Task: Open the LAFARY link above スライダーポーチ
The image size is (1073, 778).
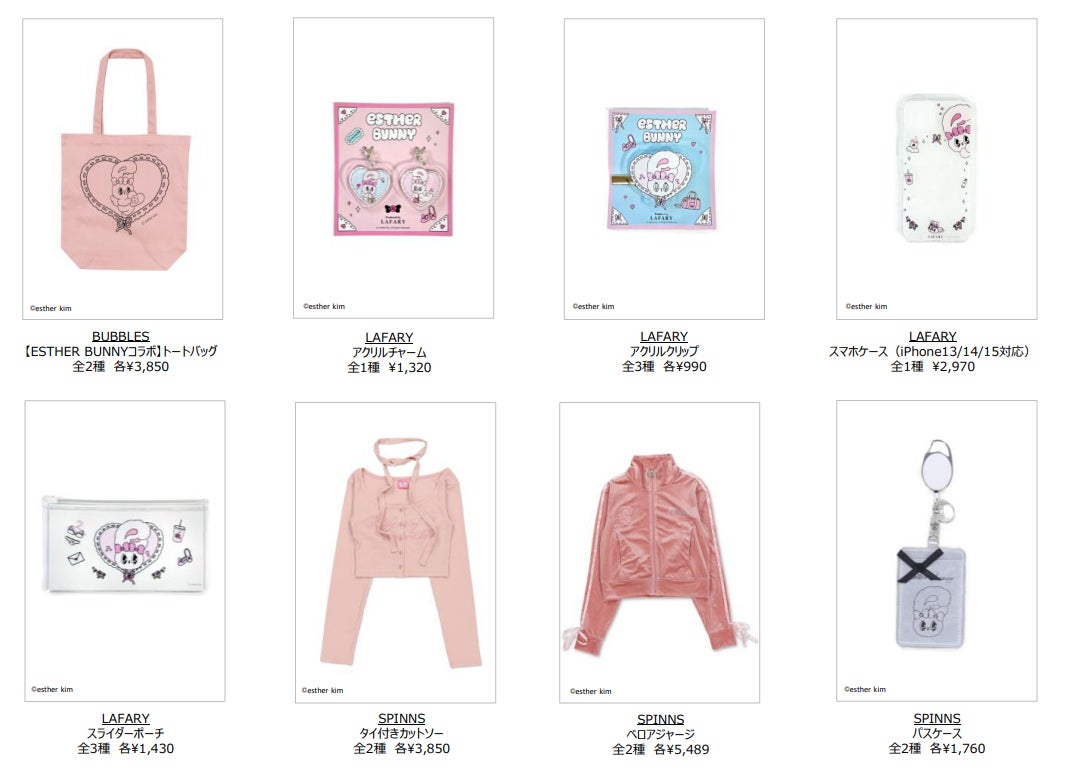Action: coord(125,718)
